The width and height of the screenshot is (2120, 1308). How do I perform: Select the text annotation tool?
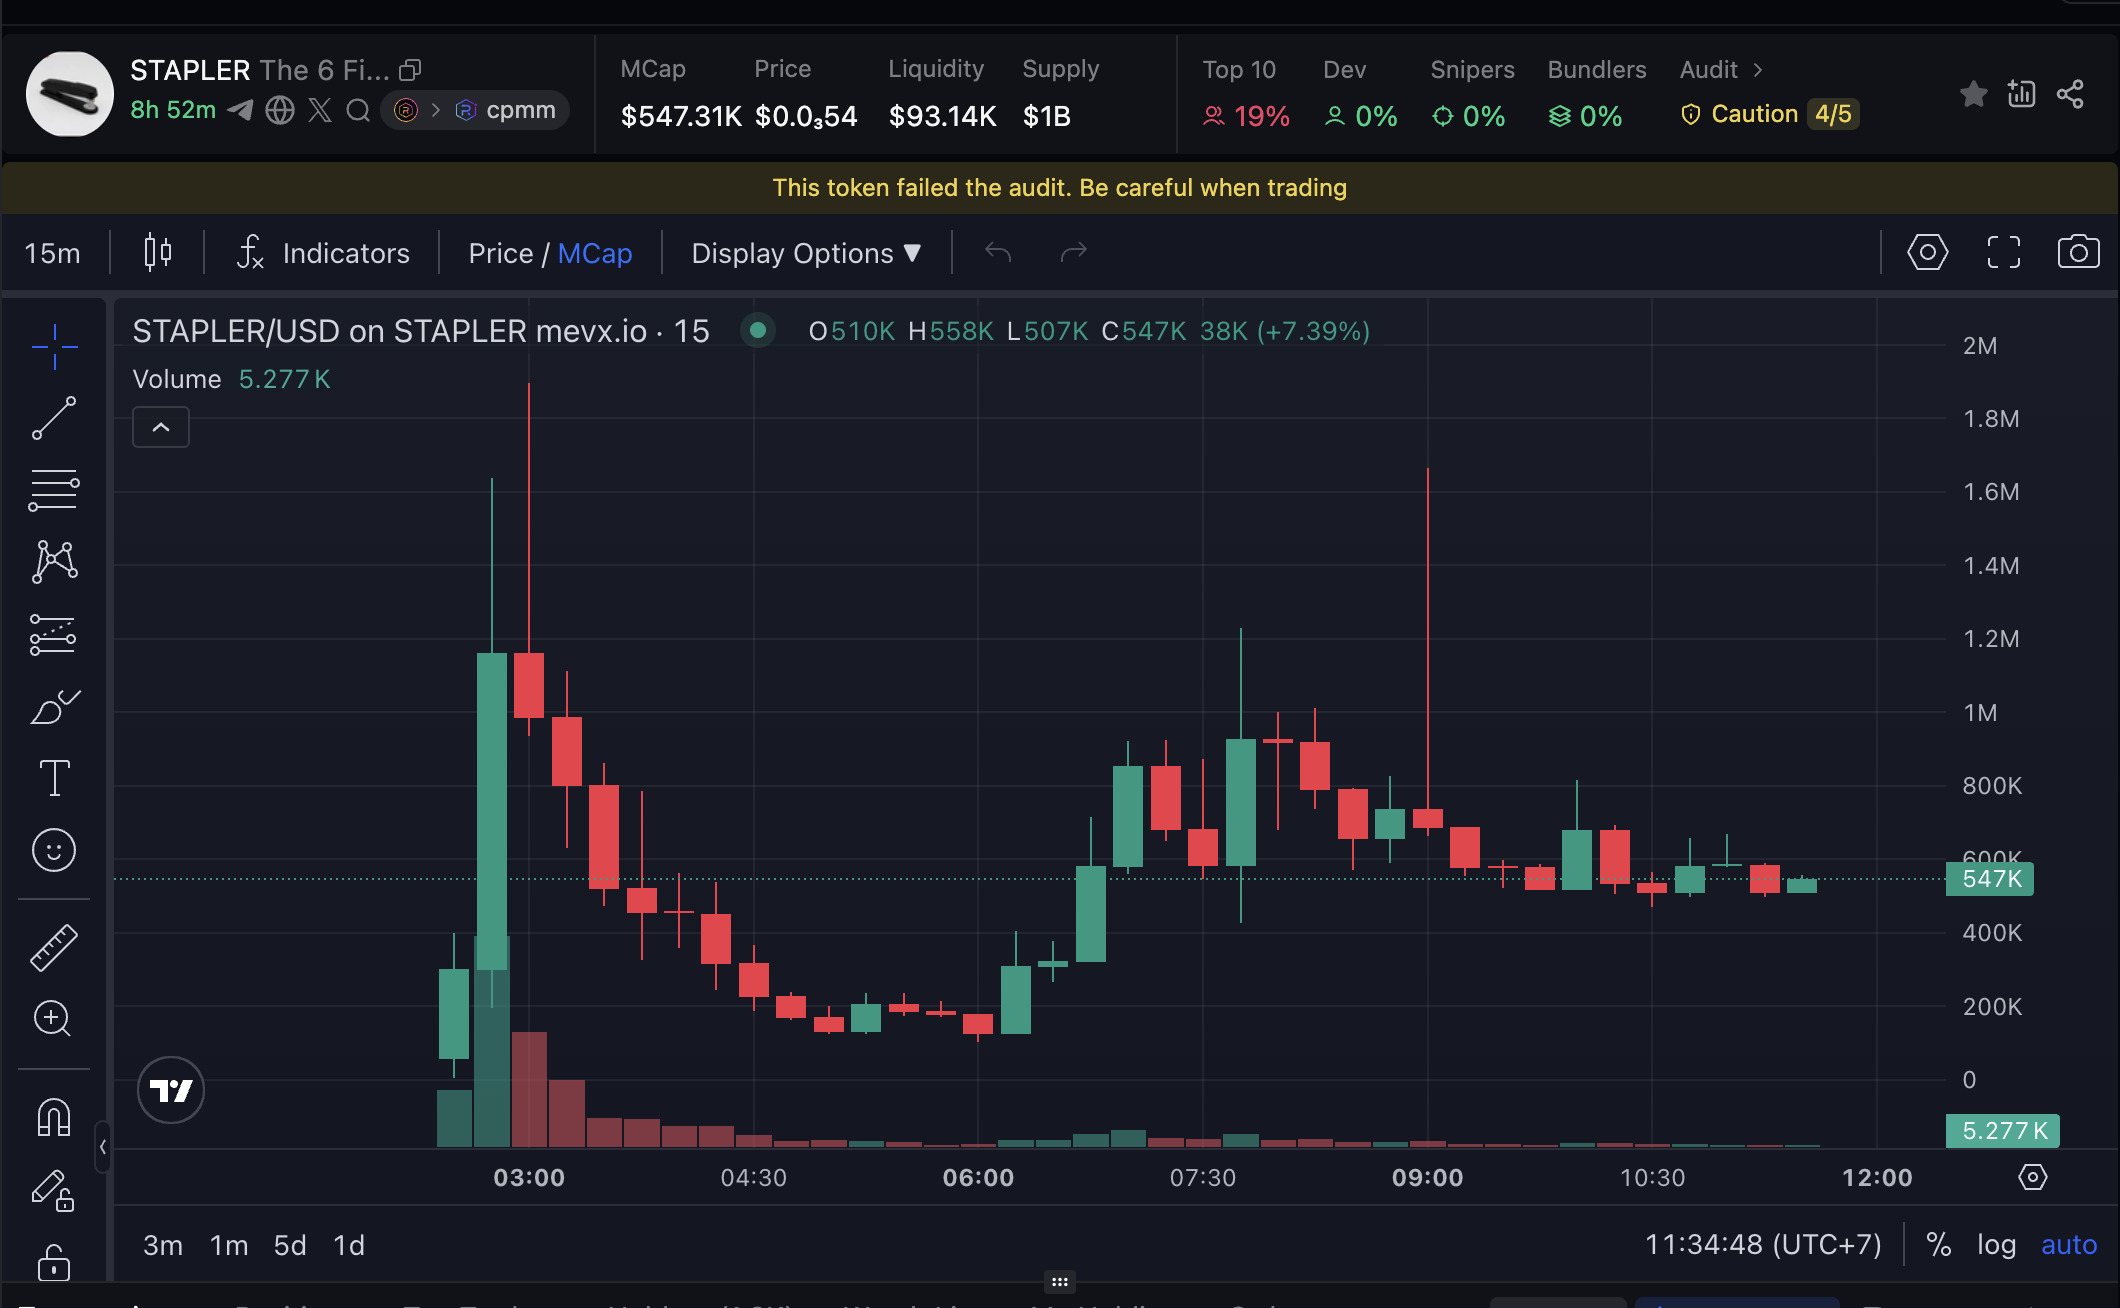[54, 778]
